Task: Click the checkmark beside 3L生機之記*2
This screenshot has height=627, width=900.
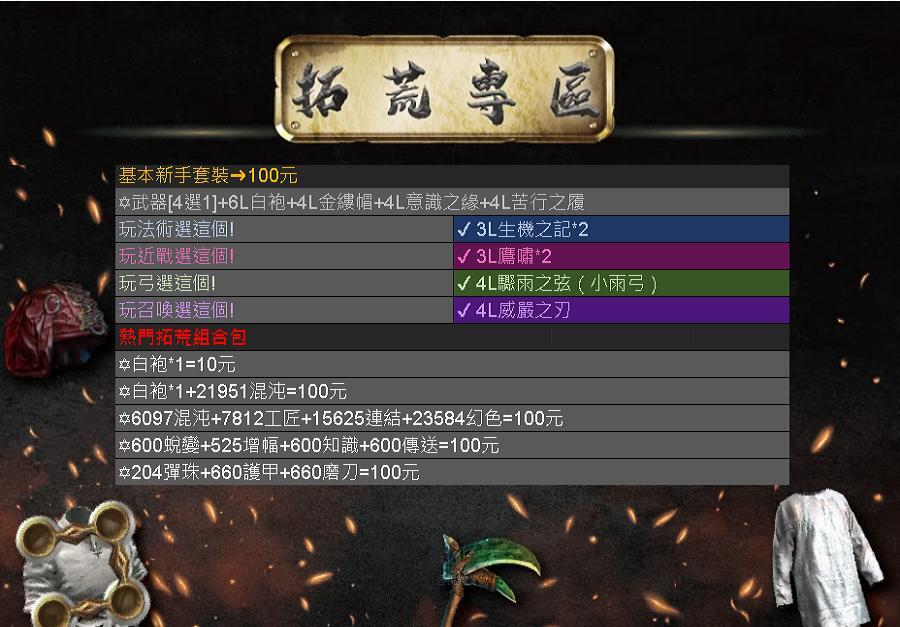Action: coord(464,230)
